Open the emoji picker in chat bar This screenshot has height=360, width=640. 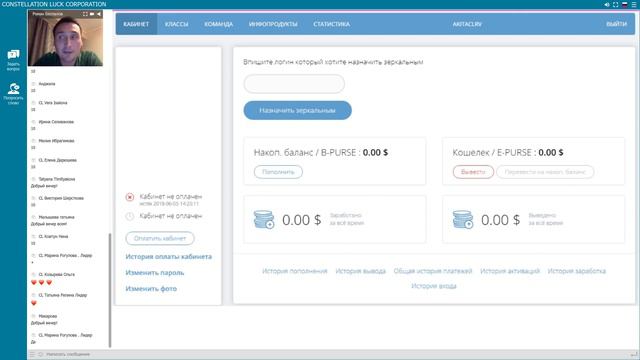click(40, 354)
